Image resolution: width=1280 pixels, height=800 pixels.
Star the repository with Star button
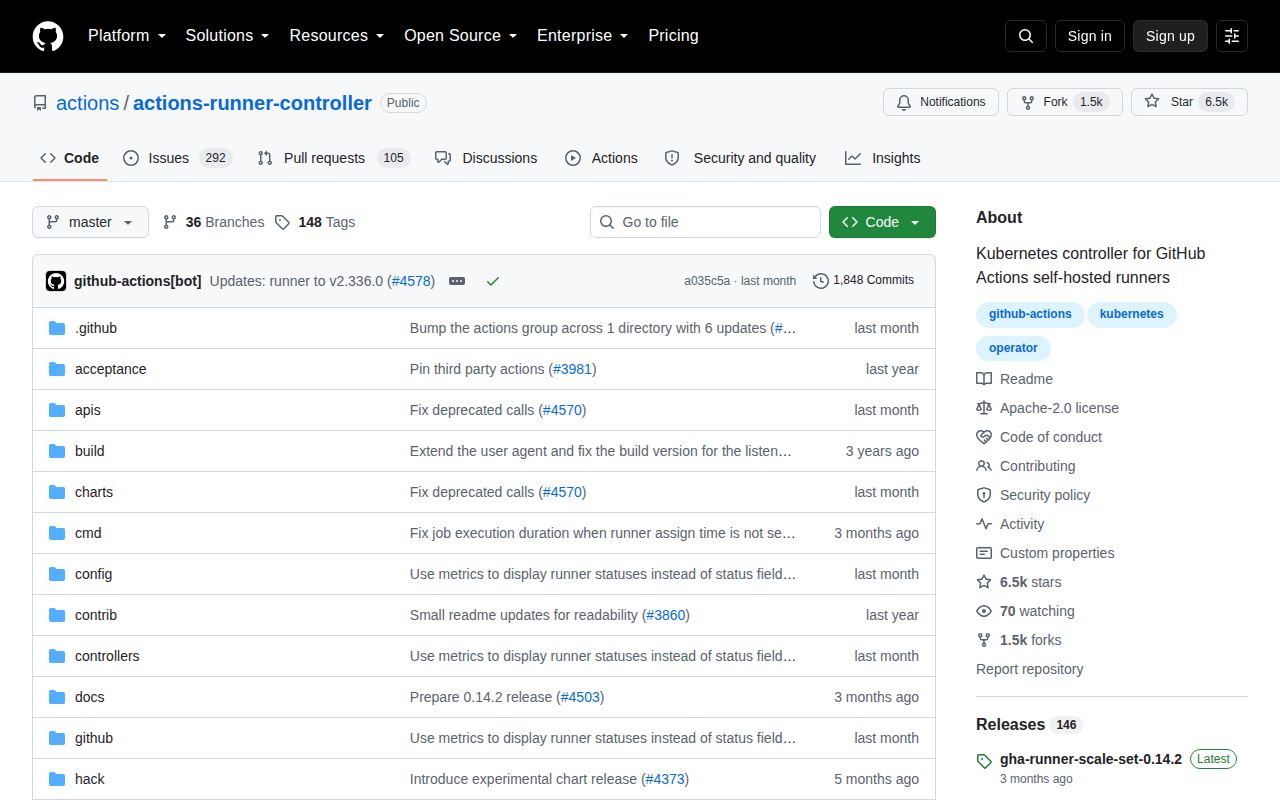tap(1189, 102)
